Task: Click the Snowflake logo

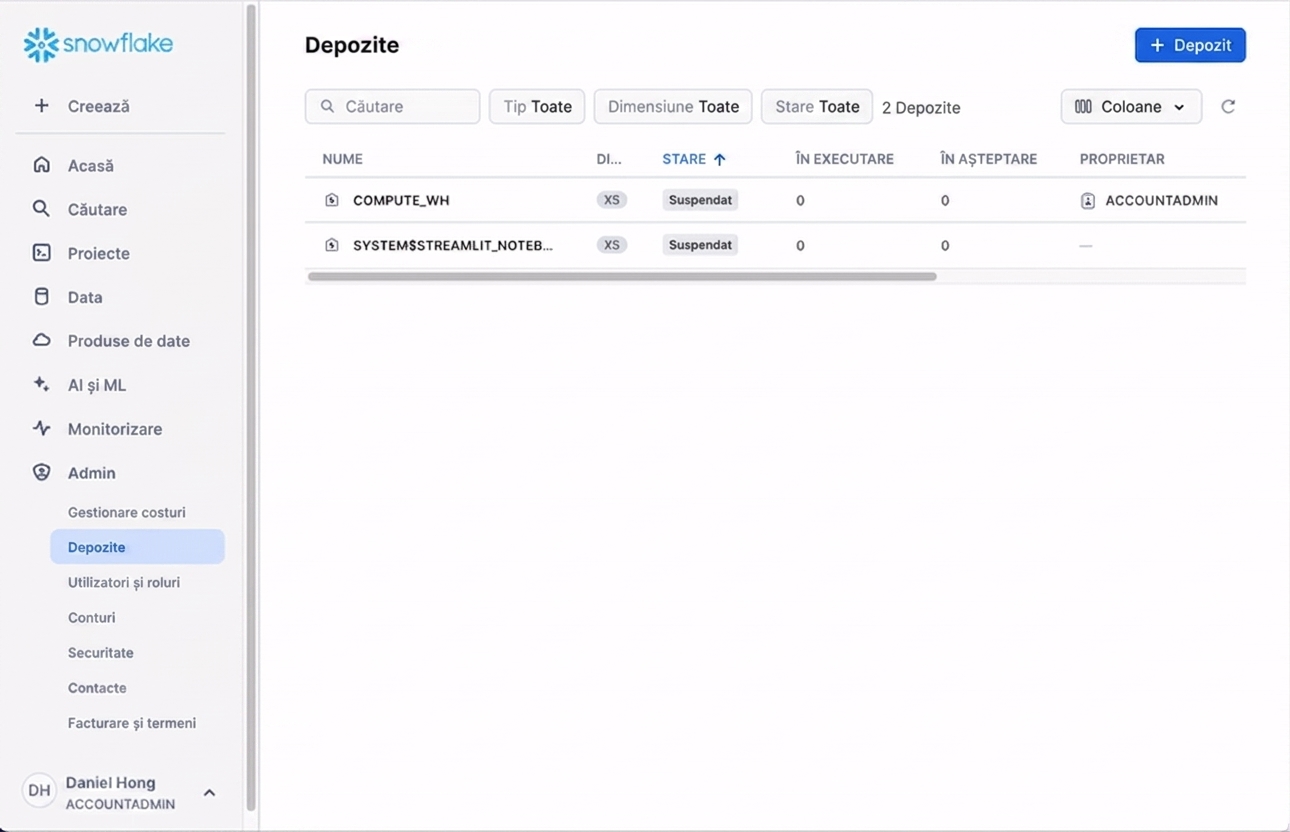Action: point(98,44)
